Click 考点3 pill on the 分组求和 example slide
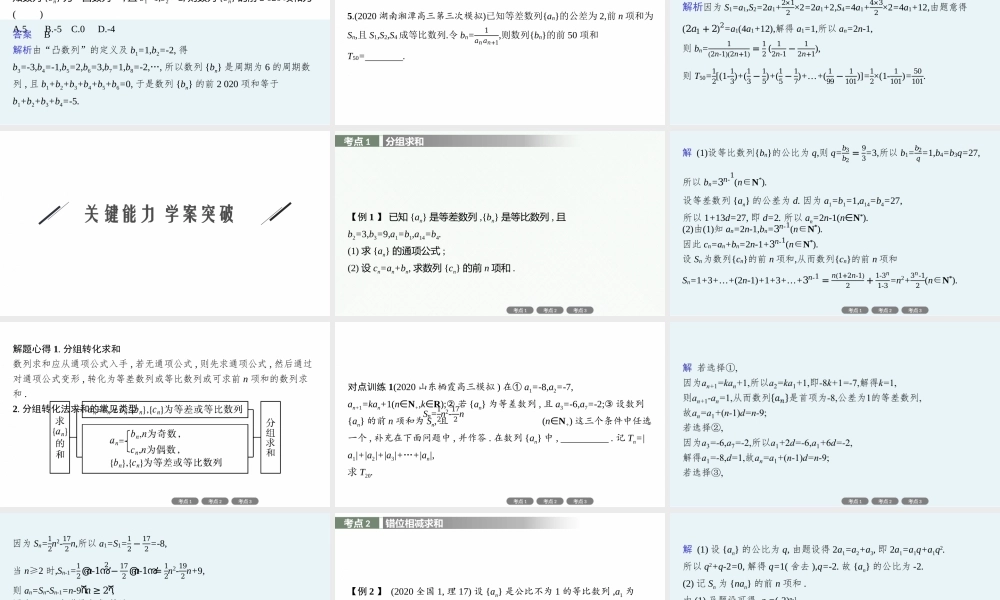Screen dimensions: 1000x600 (580, 309)
